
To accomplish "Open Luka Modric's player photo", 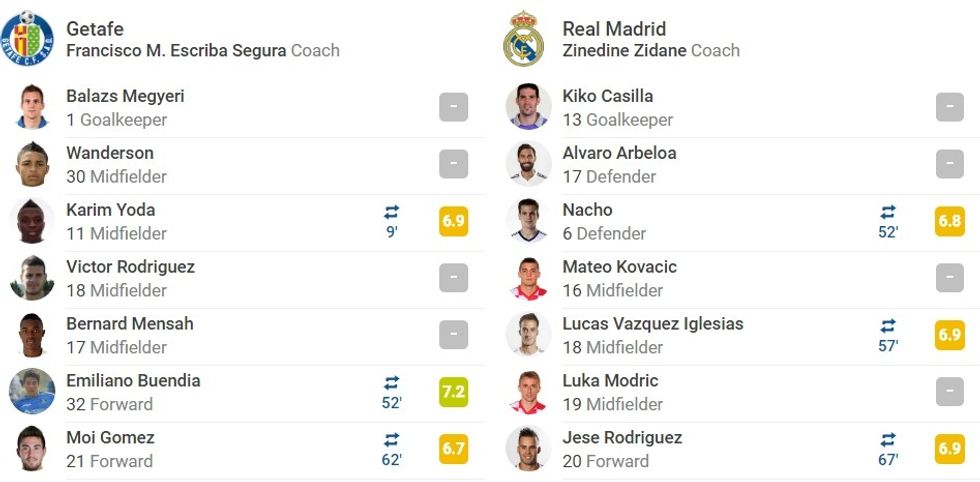I will click(527, 392).
